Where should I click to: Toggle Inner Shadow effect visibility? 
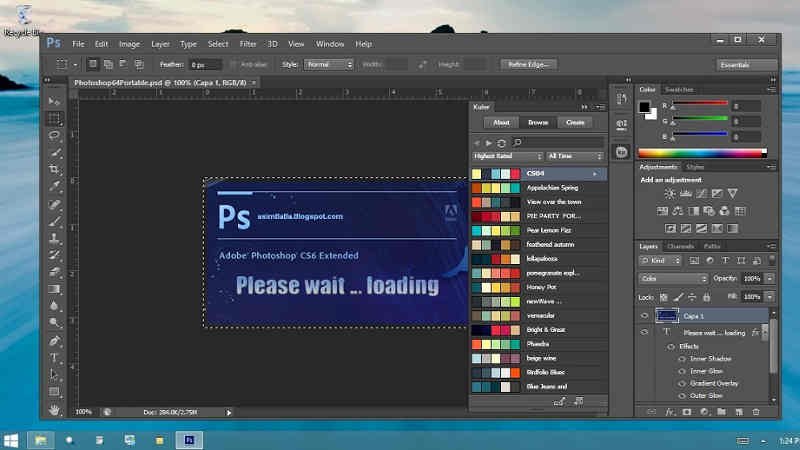pos(682,359)
